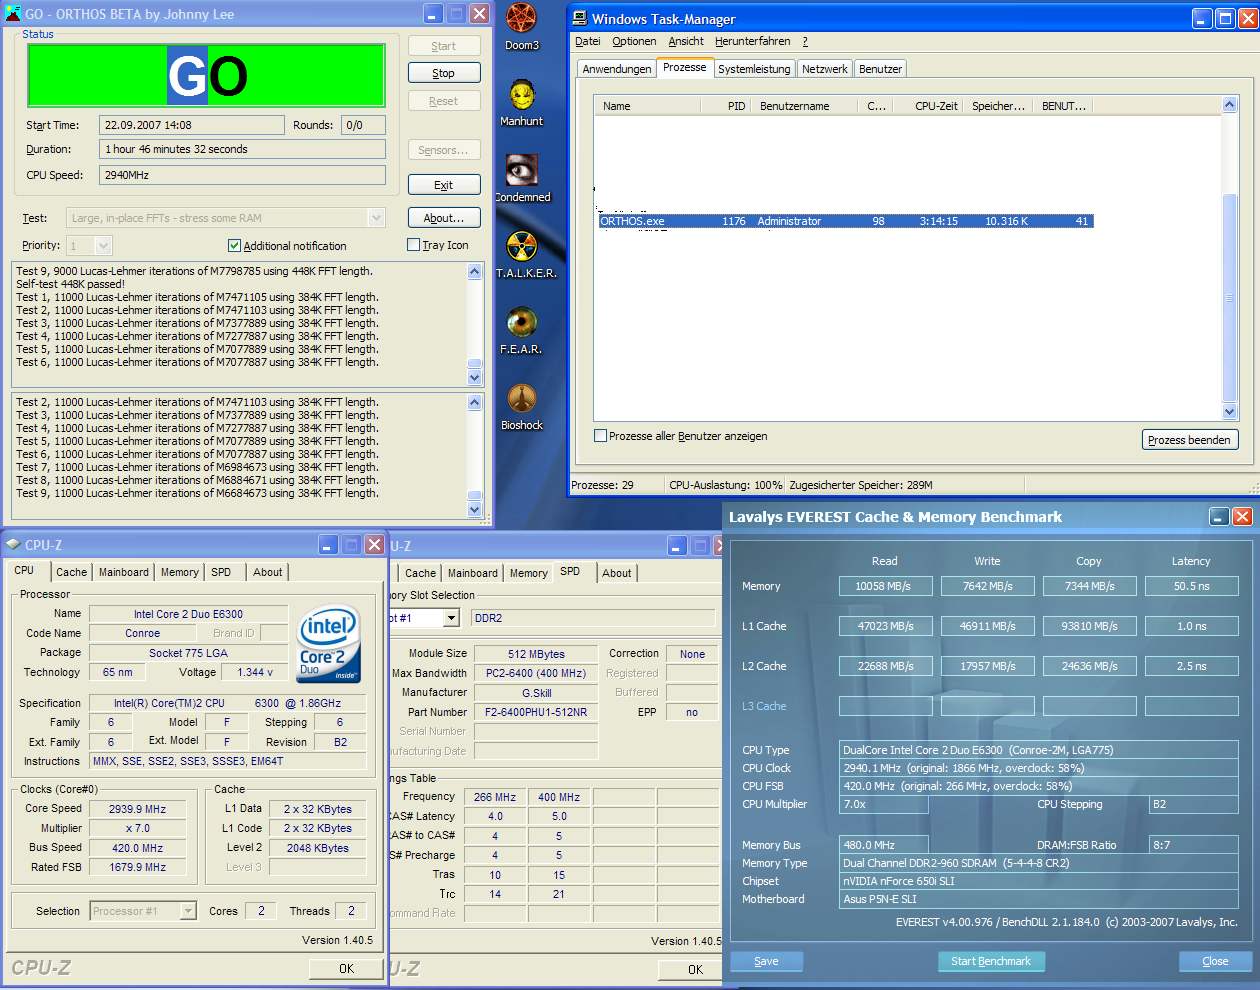Open the Ansicht menu
Viewport: 1260px width, 990px height.
click(x=686, y=42)
